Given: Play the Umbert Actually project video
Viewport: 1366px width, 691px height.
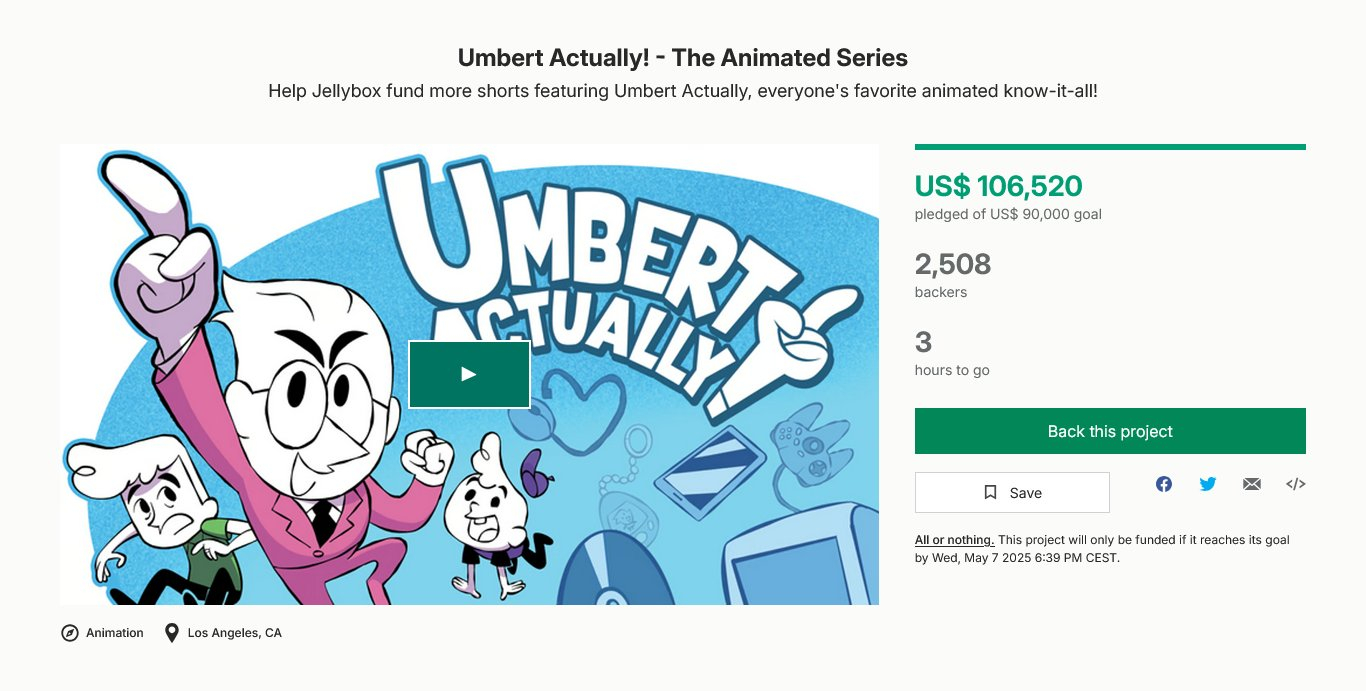Looking at the screenshot, I should 469,374.
